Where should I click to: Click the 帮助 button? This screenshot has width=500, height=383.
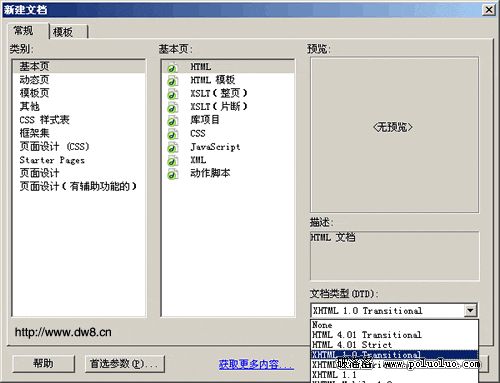pyautogui.click(x=43, y=363)
